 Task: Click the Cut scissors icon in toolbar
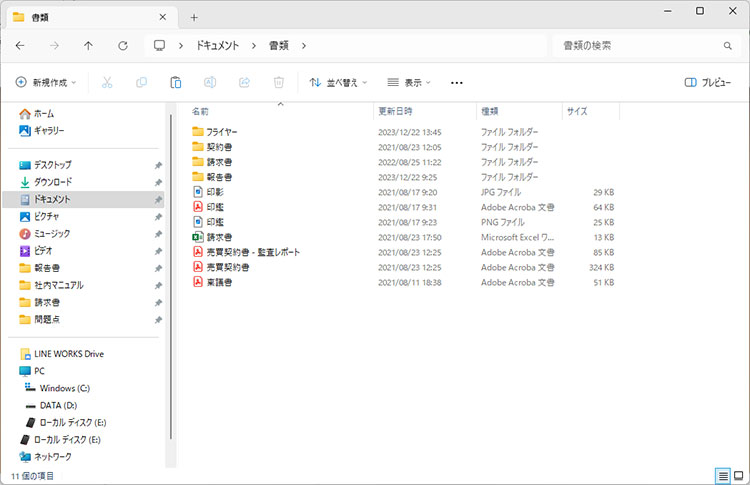(x=108, y=83)
